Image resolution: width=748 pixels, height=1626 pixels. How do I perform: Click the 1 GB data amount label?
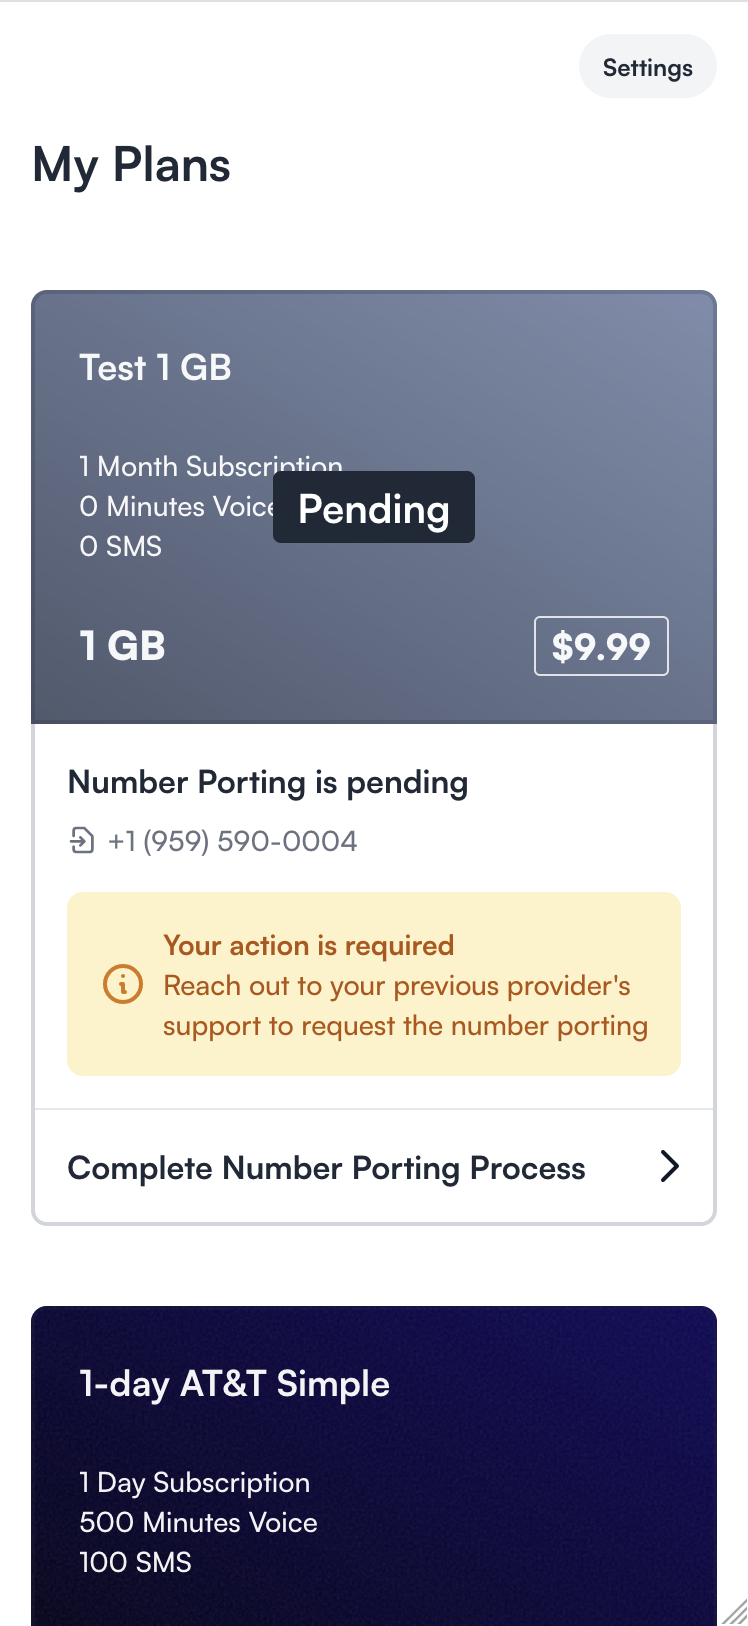pyautogui.click(x=122, y=646)
